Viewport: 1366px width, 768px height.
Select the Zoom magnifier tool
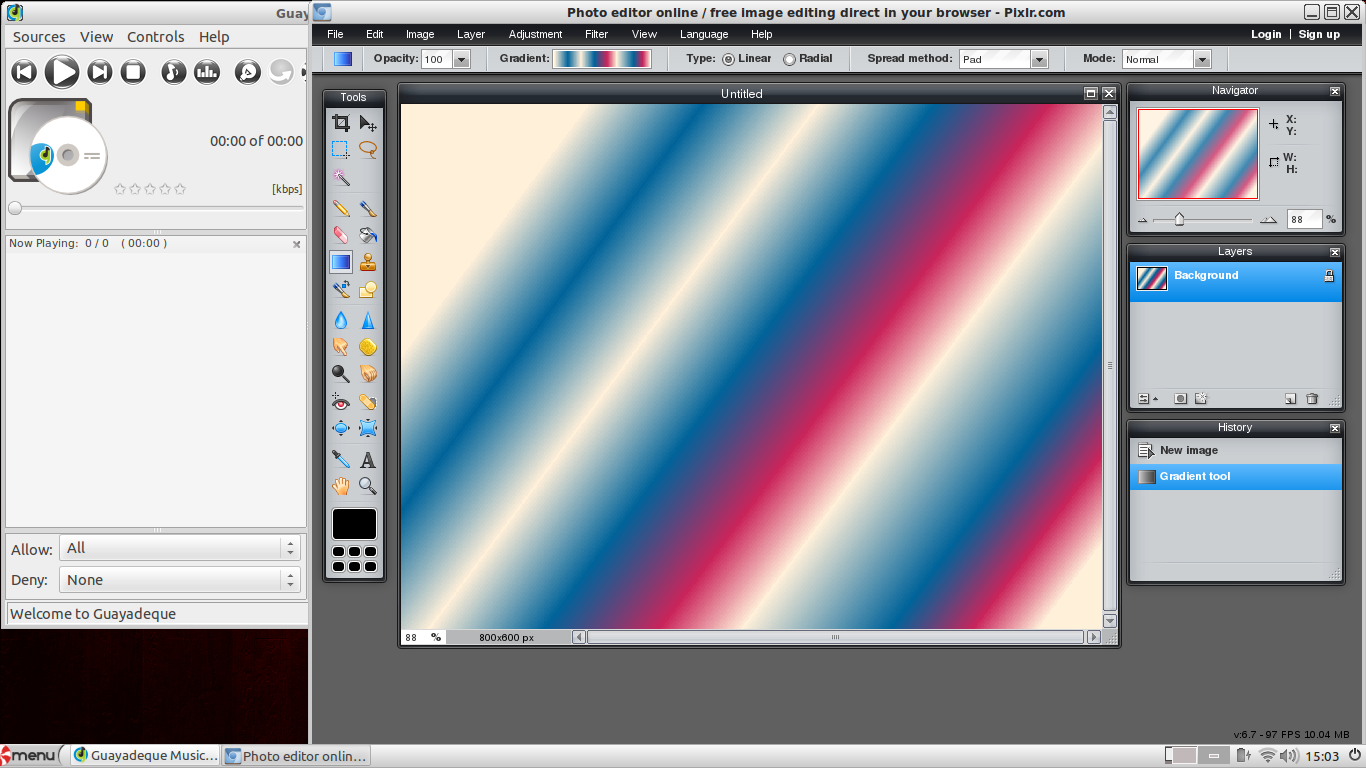[368, 486]
